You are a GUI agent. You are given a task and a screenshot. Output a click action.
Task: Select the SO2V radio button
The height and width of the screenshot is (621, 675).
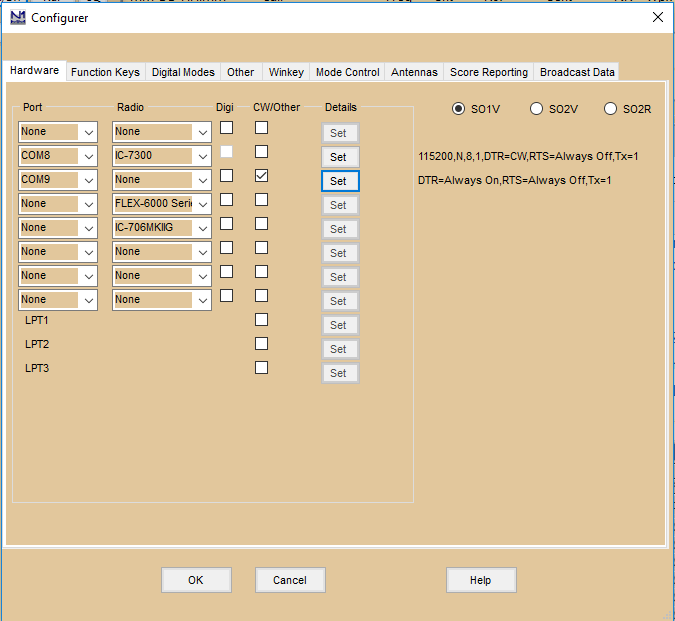554,109
